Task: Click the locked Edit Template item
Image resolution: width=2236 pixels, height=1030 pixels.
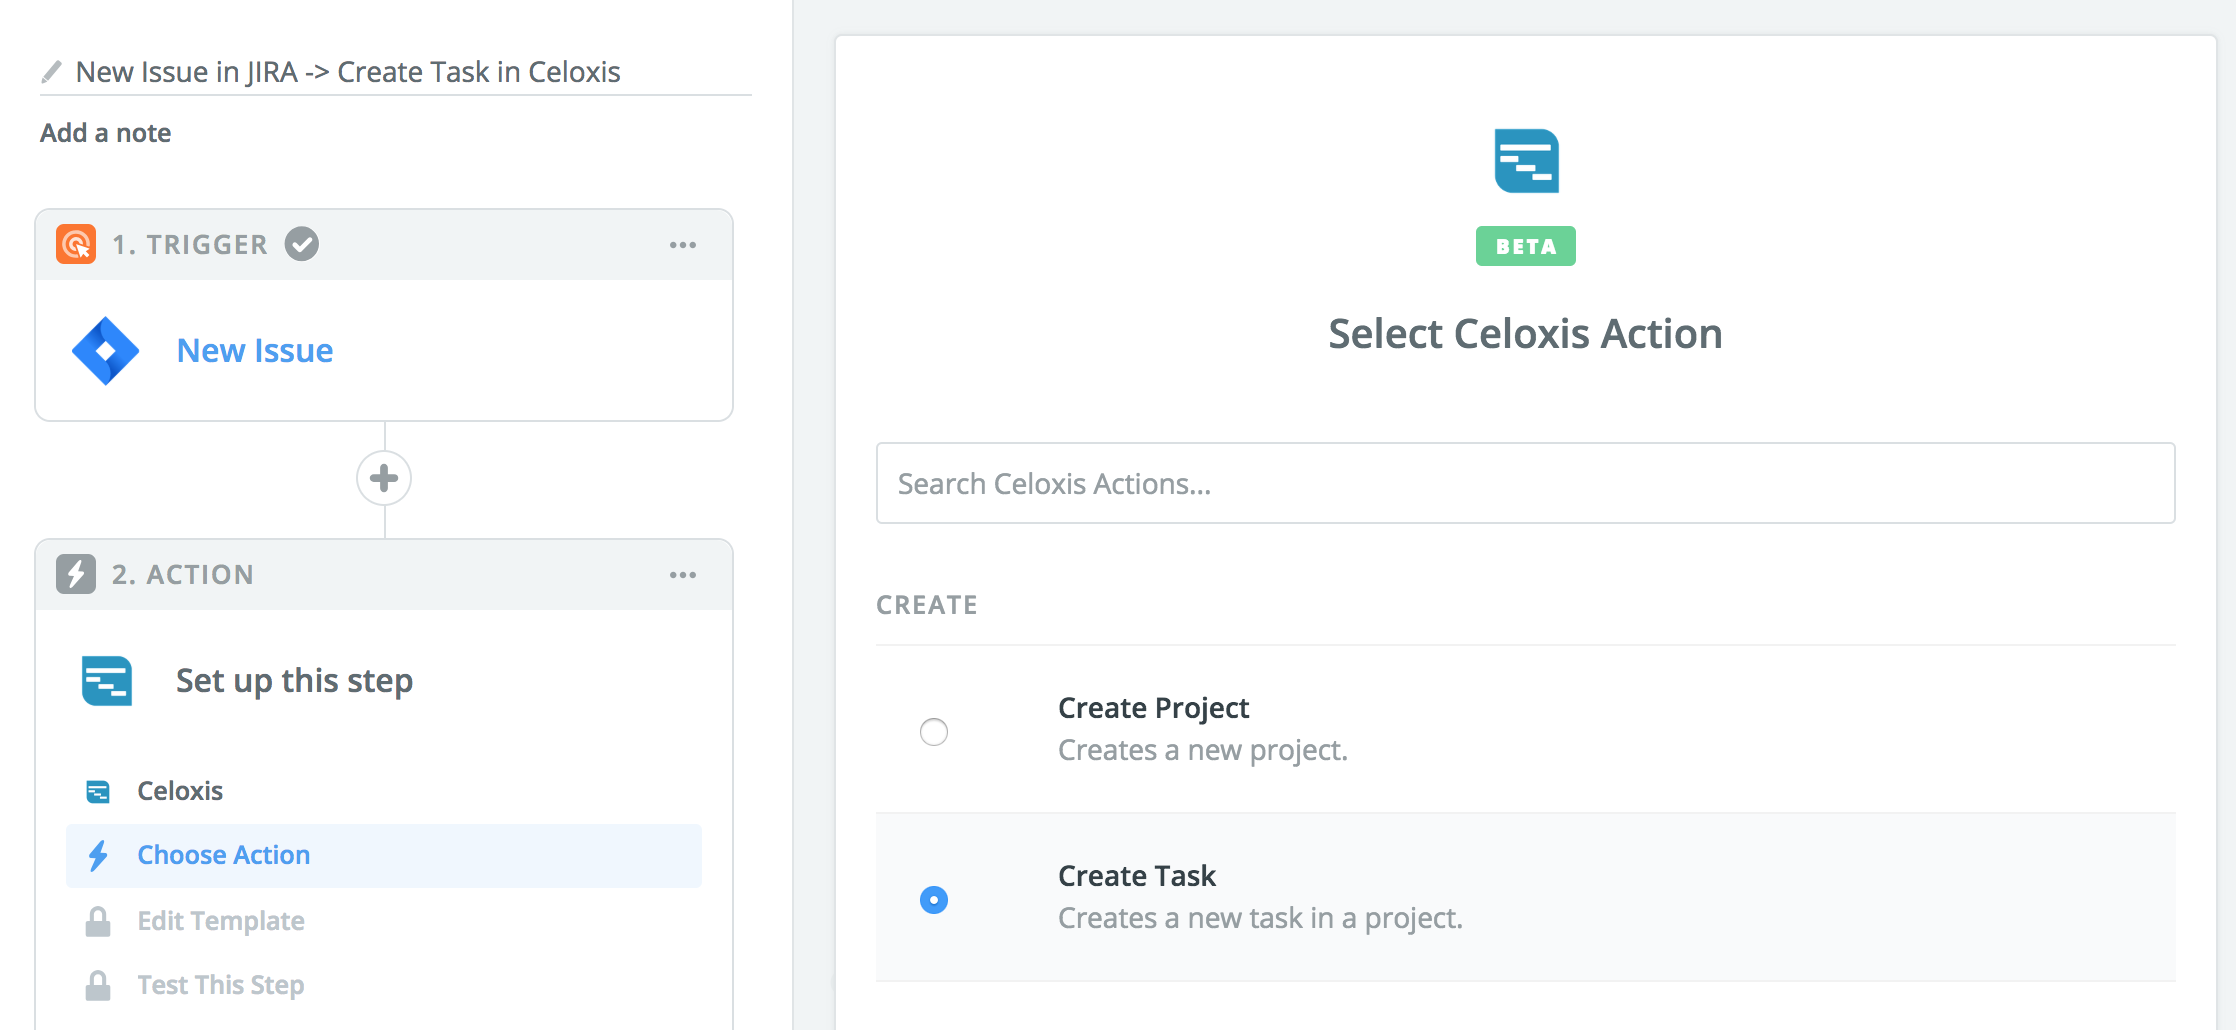Action: pyautogui.click(x=221, y=921)
